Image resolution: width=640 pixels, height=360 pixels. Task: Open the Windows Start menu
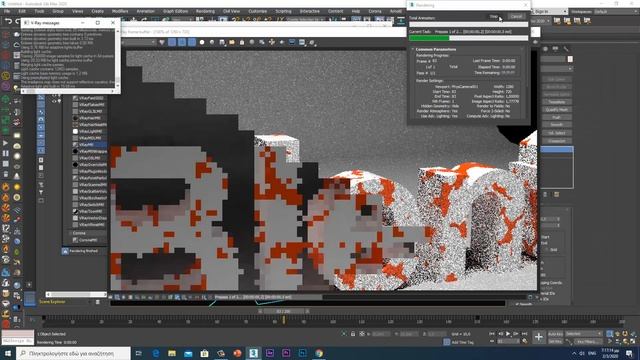point(8,353)
